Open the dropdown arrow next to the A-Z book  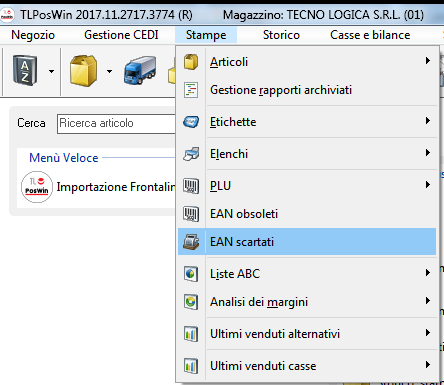pyautogui.click(x=51, y=71)
